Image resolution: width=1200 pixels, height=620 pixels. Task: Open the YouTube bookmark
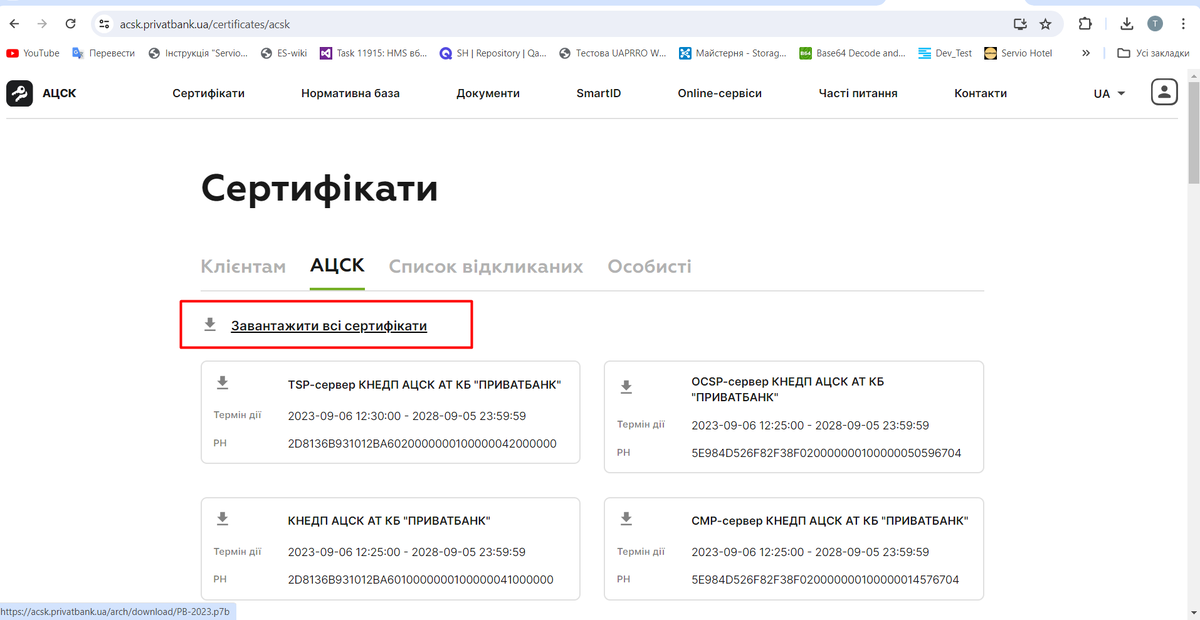click(x=32, y=52)
